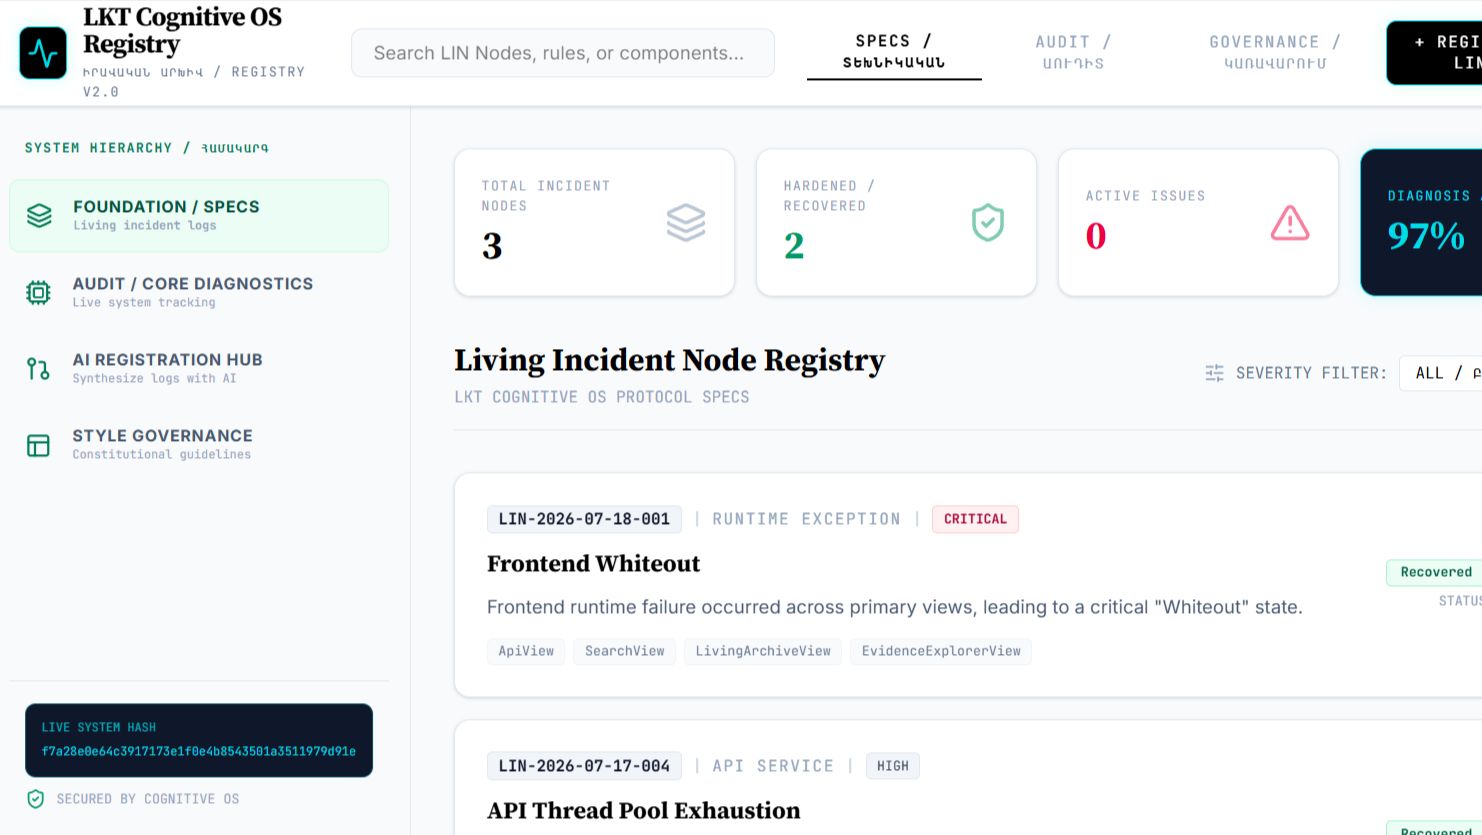The image size is (1482, 835).
Task: Click the LivingArchiveView component tag
Action: (763, 651)
